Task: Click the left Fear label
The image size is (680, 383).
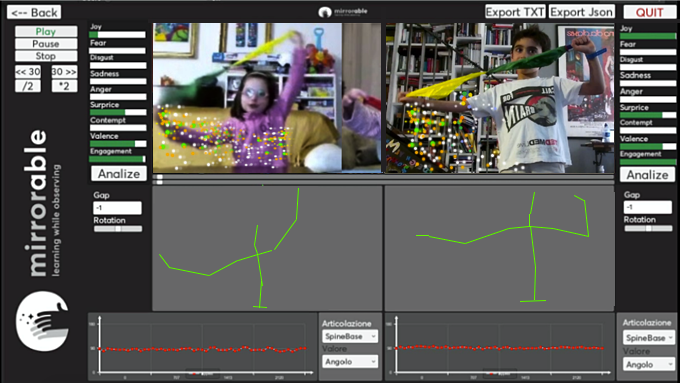Action: coord(98,43)
